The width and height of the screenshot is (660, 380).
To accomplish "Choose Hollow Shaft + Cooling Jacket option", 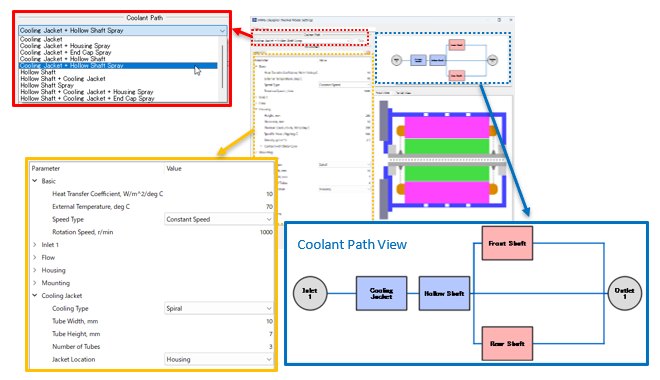I will click(63, 79).
